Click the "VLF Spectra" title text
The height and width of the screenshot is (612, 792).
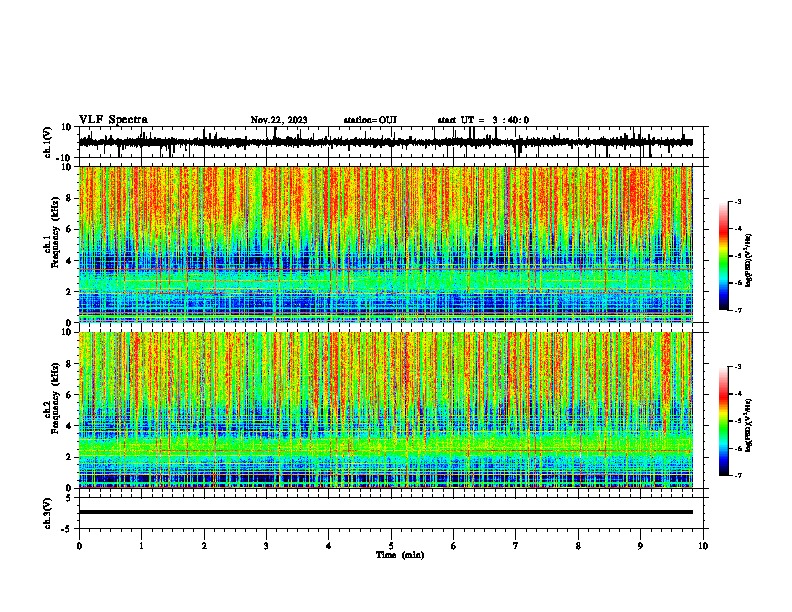pyautogui.click(x=113, y=120)
